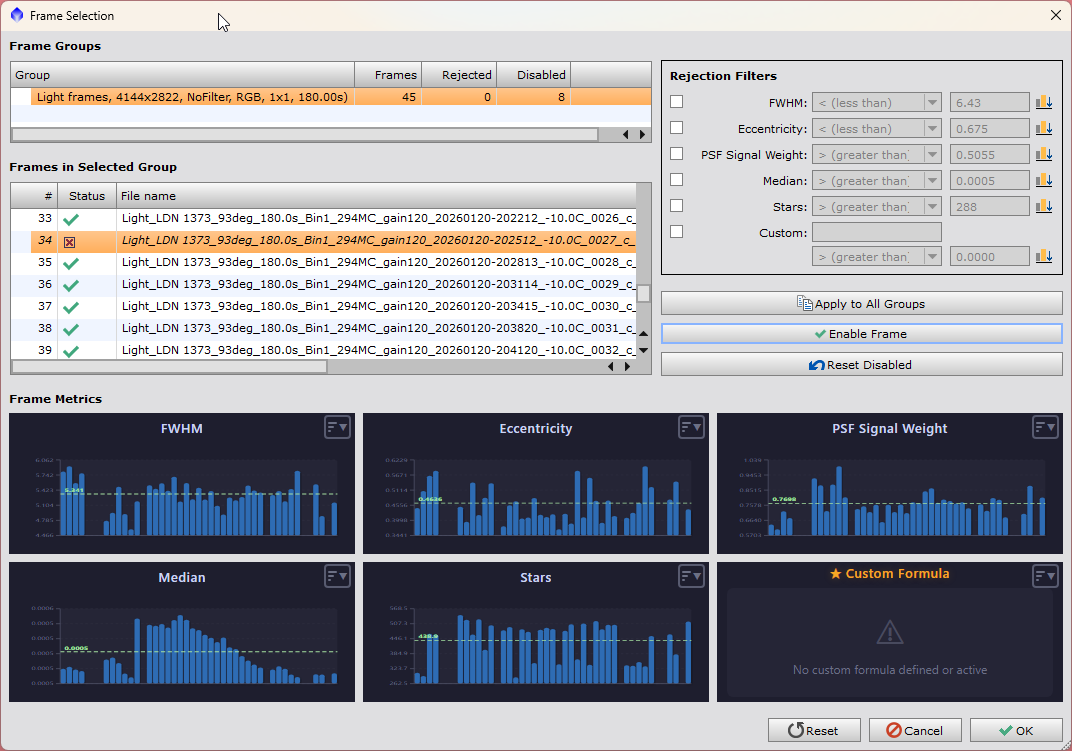The height and width of the screenshot is (751, 1072).
Task: Open the Median chart options icon
Action: (x=337, y=576)
